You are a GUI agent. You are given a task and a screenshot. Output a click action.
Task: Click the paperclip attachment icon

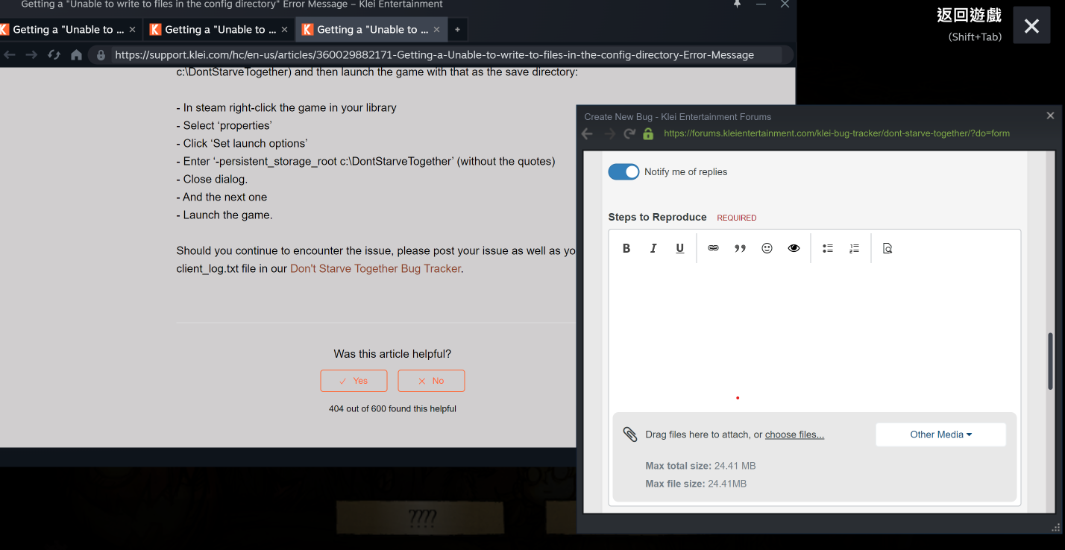630,435
